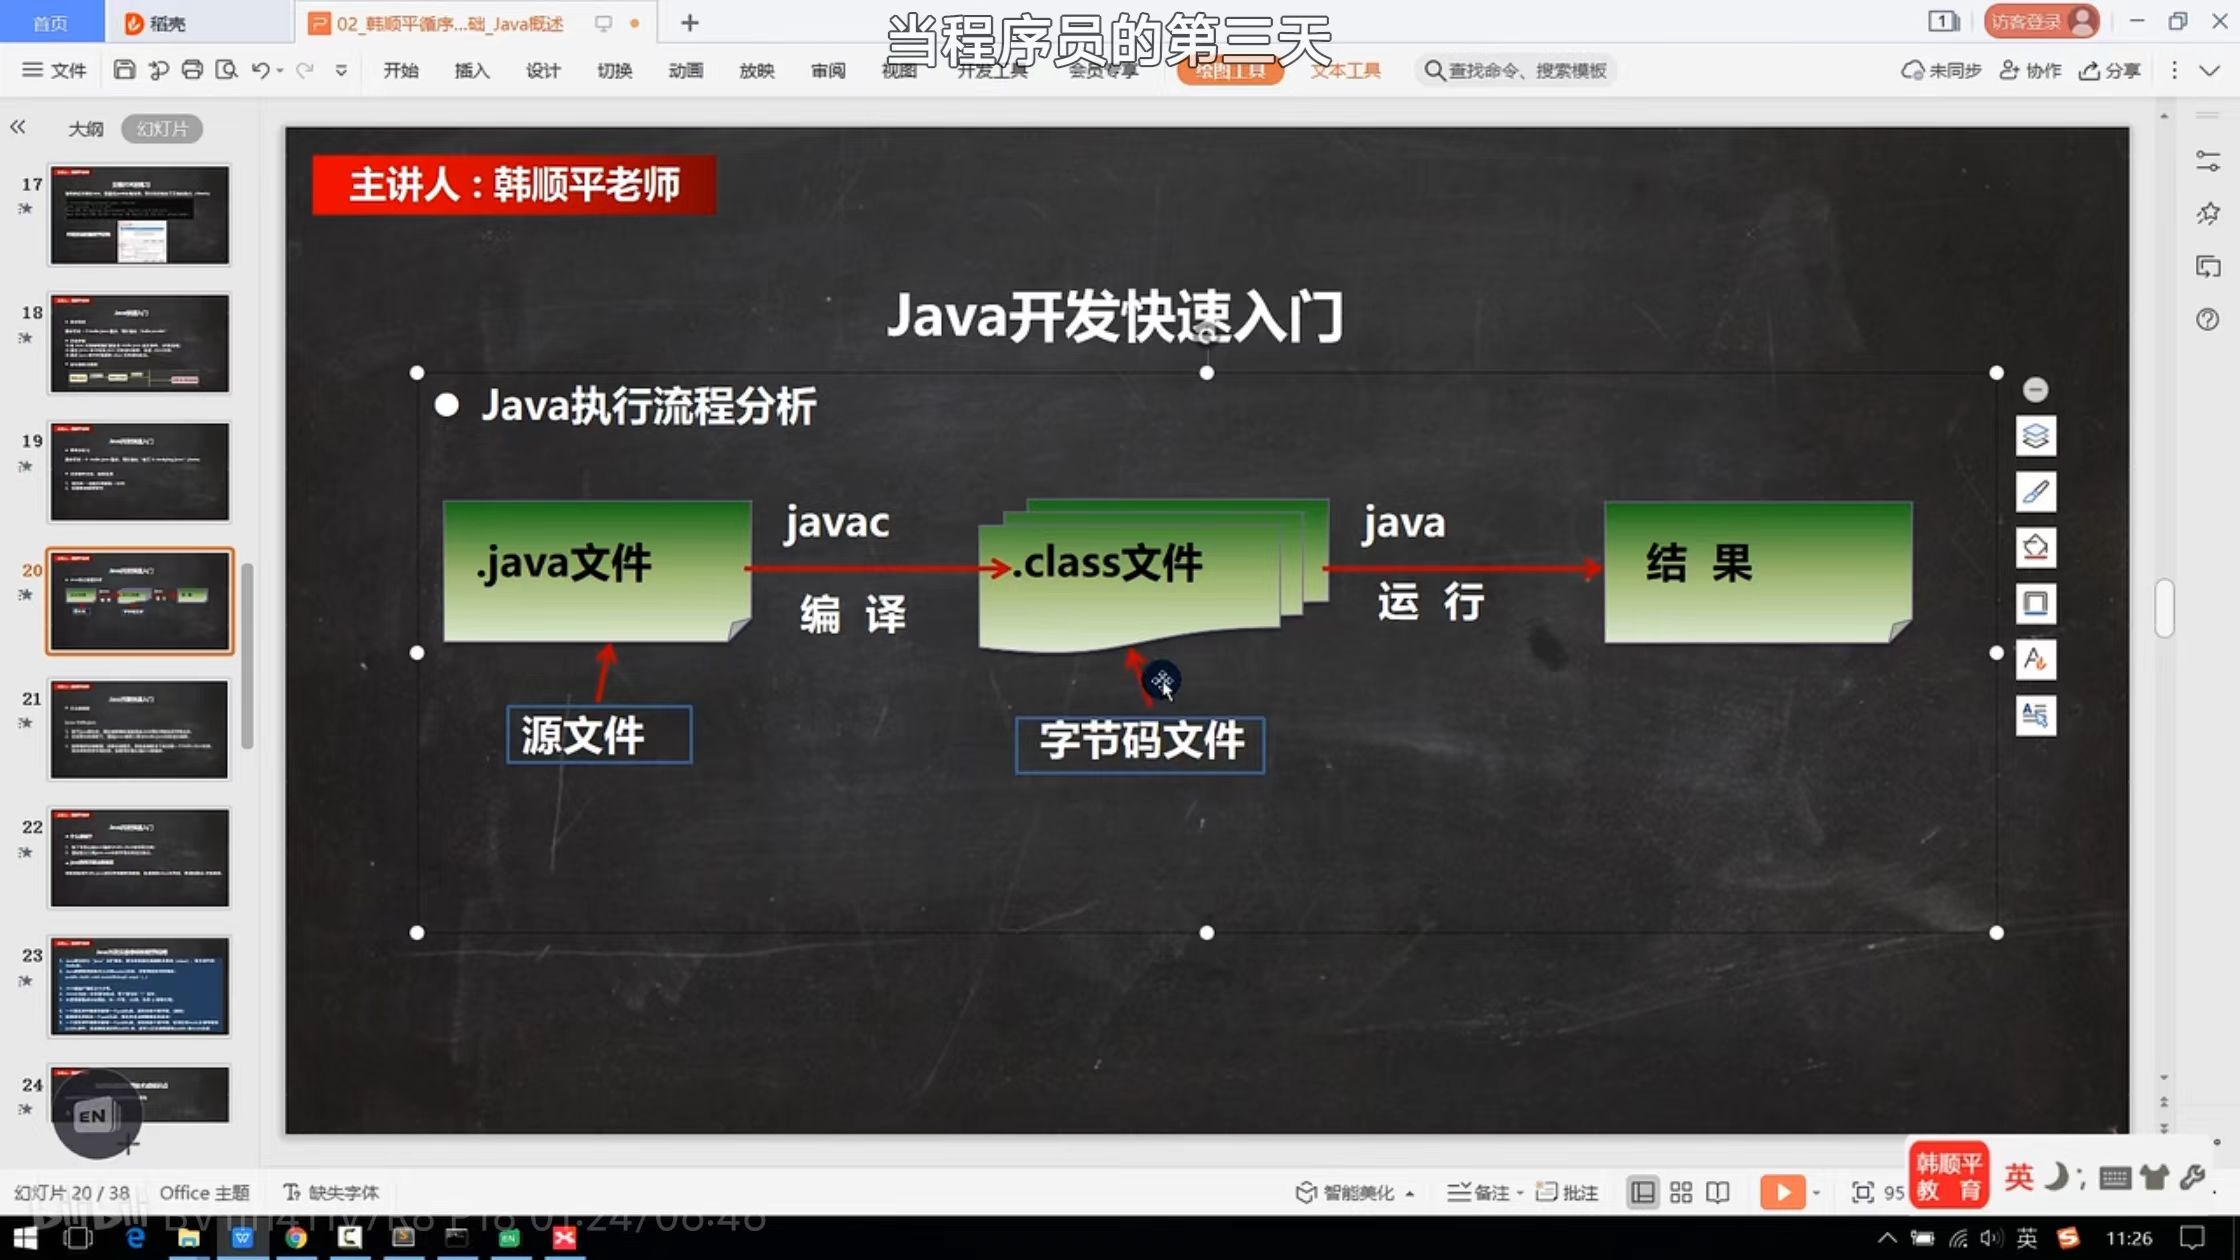Click the shape outline floating icon
Image resolution: width=2240 pixels, height=1260 pixels.
2035,604
